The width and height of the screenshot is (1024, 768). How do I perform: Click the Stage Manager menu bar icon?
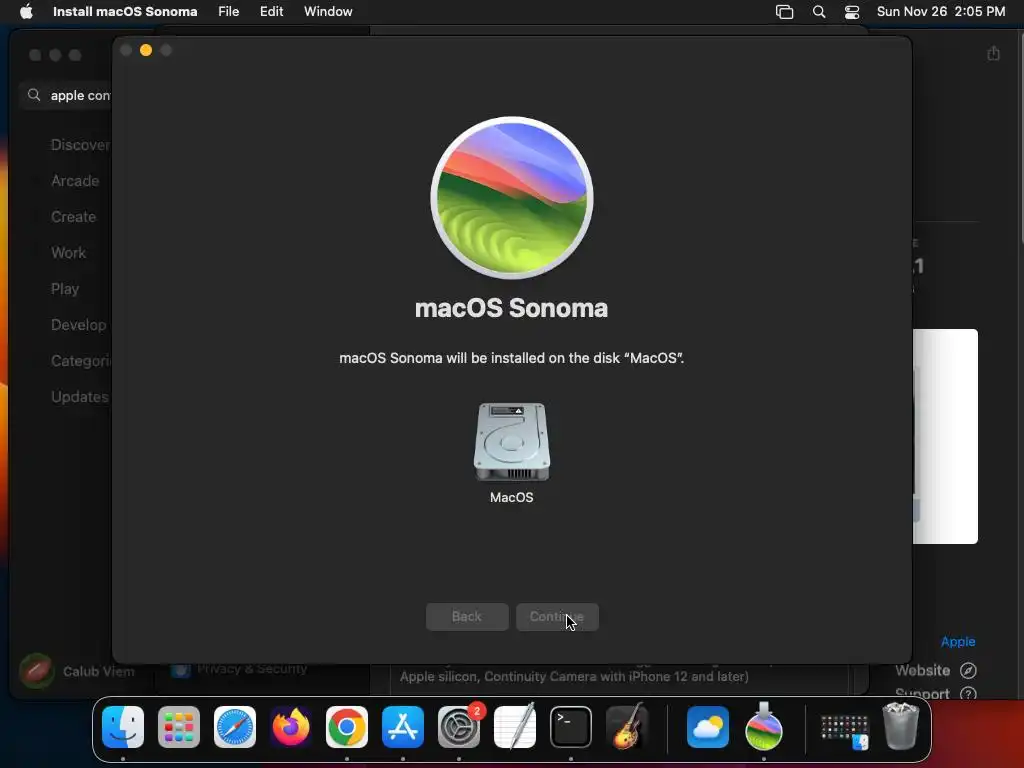point(784,12)
